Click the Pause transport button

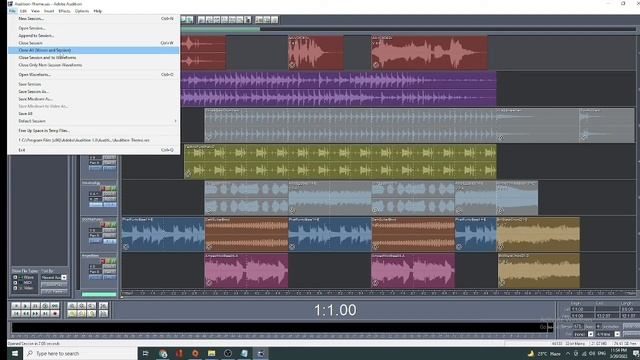[x=35, y=306]
